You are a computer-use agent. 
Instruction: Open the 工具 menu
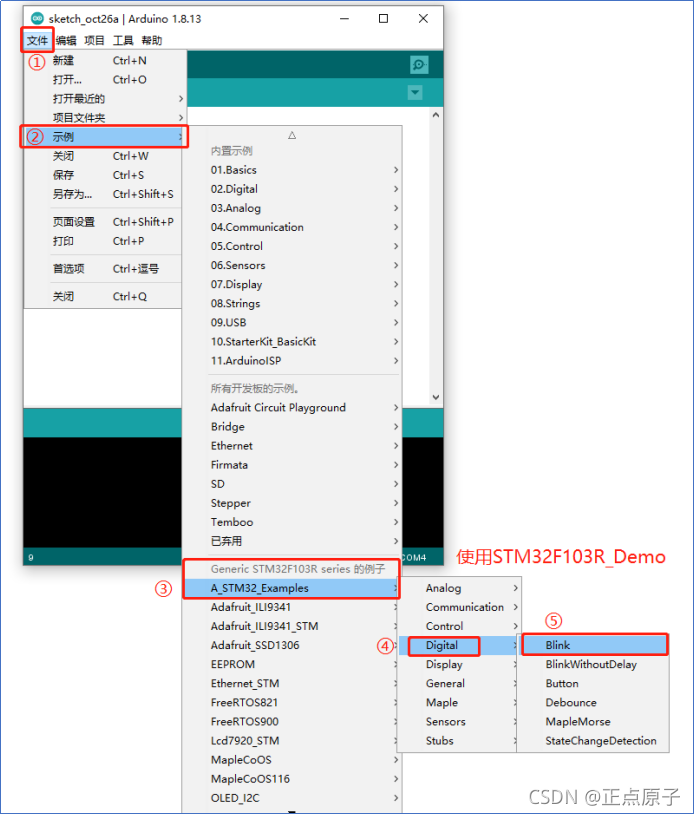tap(123, 41)
